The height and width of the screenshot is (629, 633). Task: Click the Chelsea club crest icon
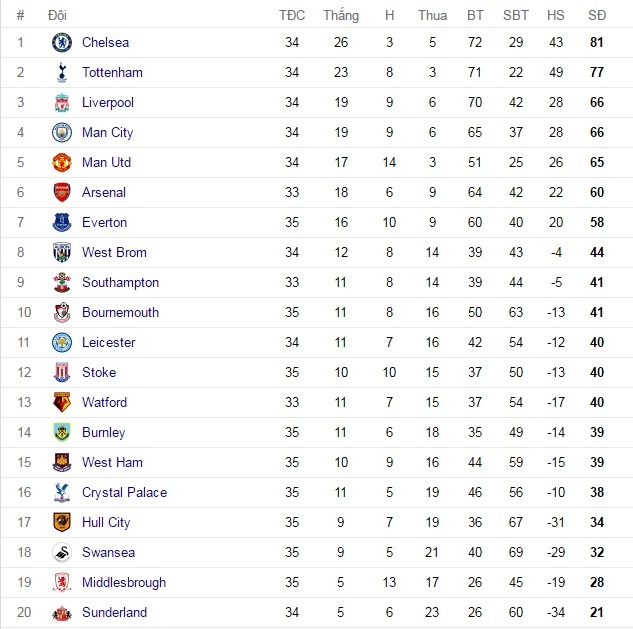point(62,43)
